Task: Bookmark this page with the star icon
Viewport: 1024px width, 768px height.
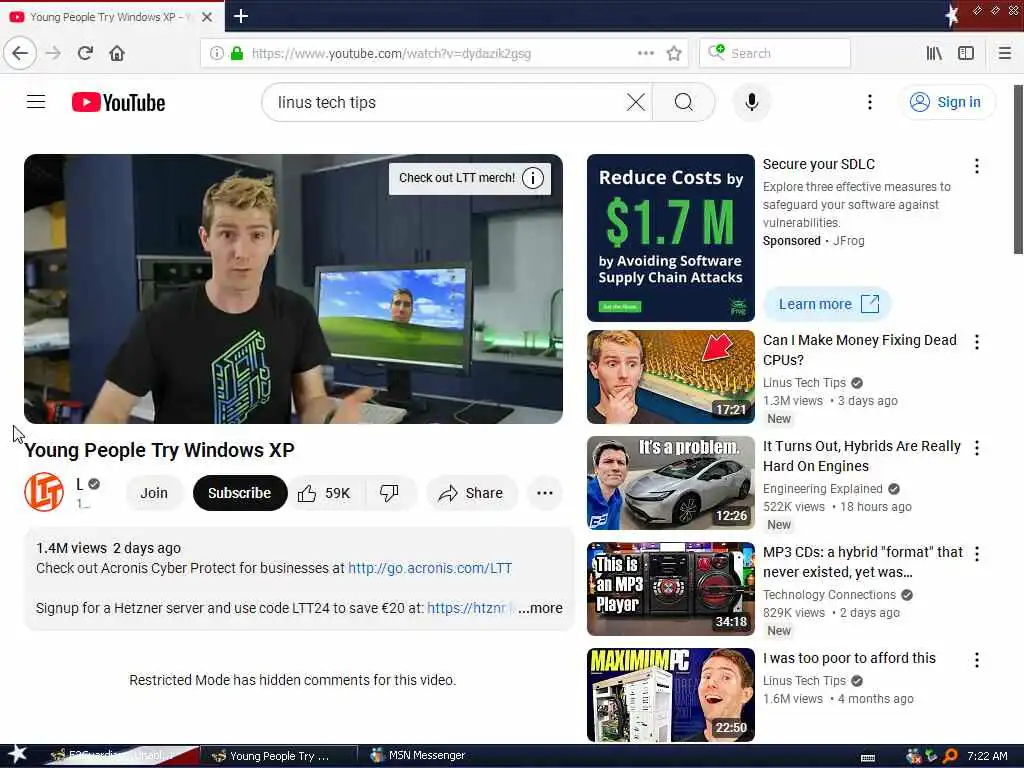Action: 674,54
